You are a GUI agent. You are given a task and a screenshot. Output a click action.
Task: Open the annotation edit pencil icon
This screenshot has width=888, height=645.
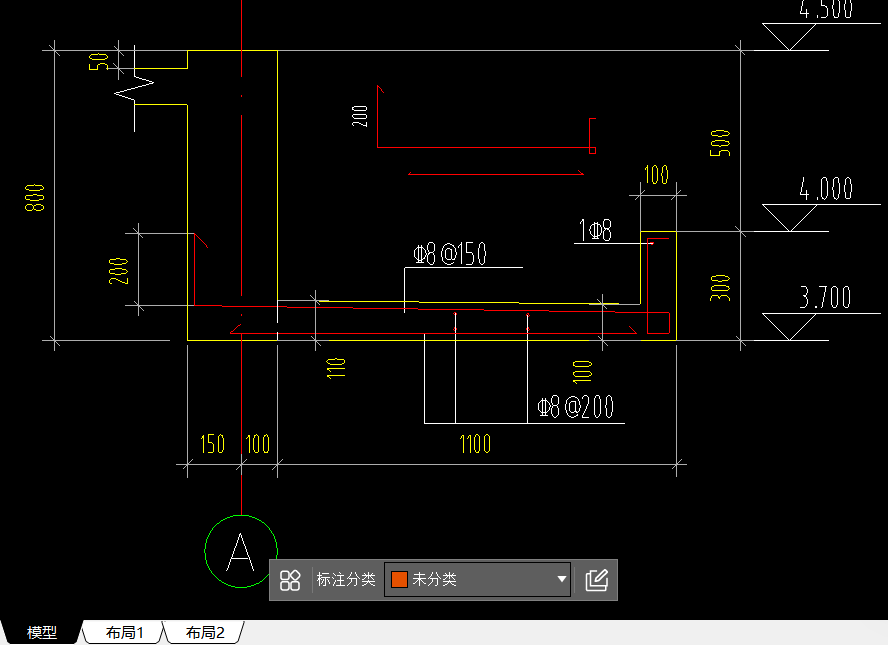click(596, 580)
